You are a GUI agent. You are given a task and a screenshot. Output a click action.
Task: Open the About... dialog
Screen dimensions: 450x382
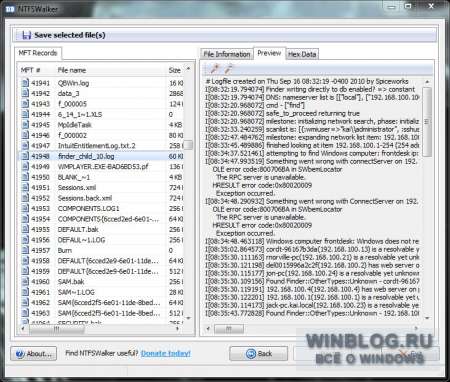[x=33, y=354]
